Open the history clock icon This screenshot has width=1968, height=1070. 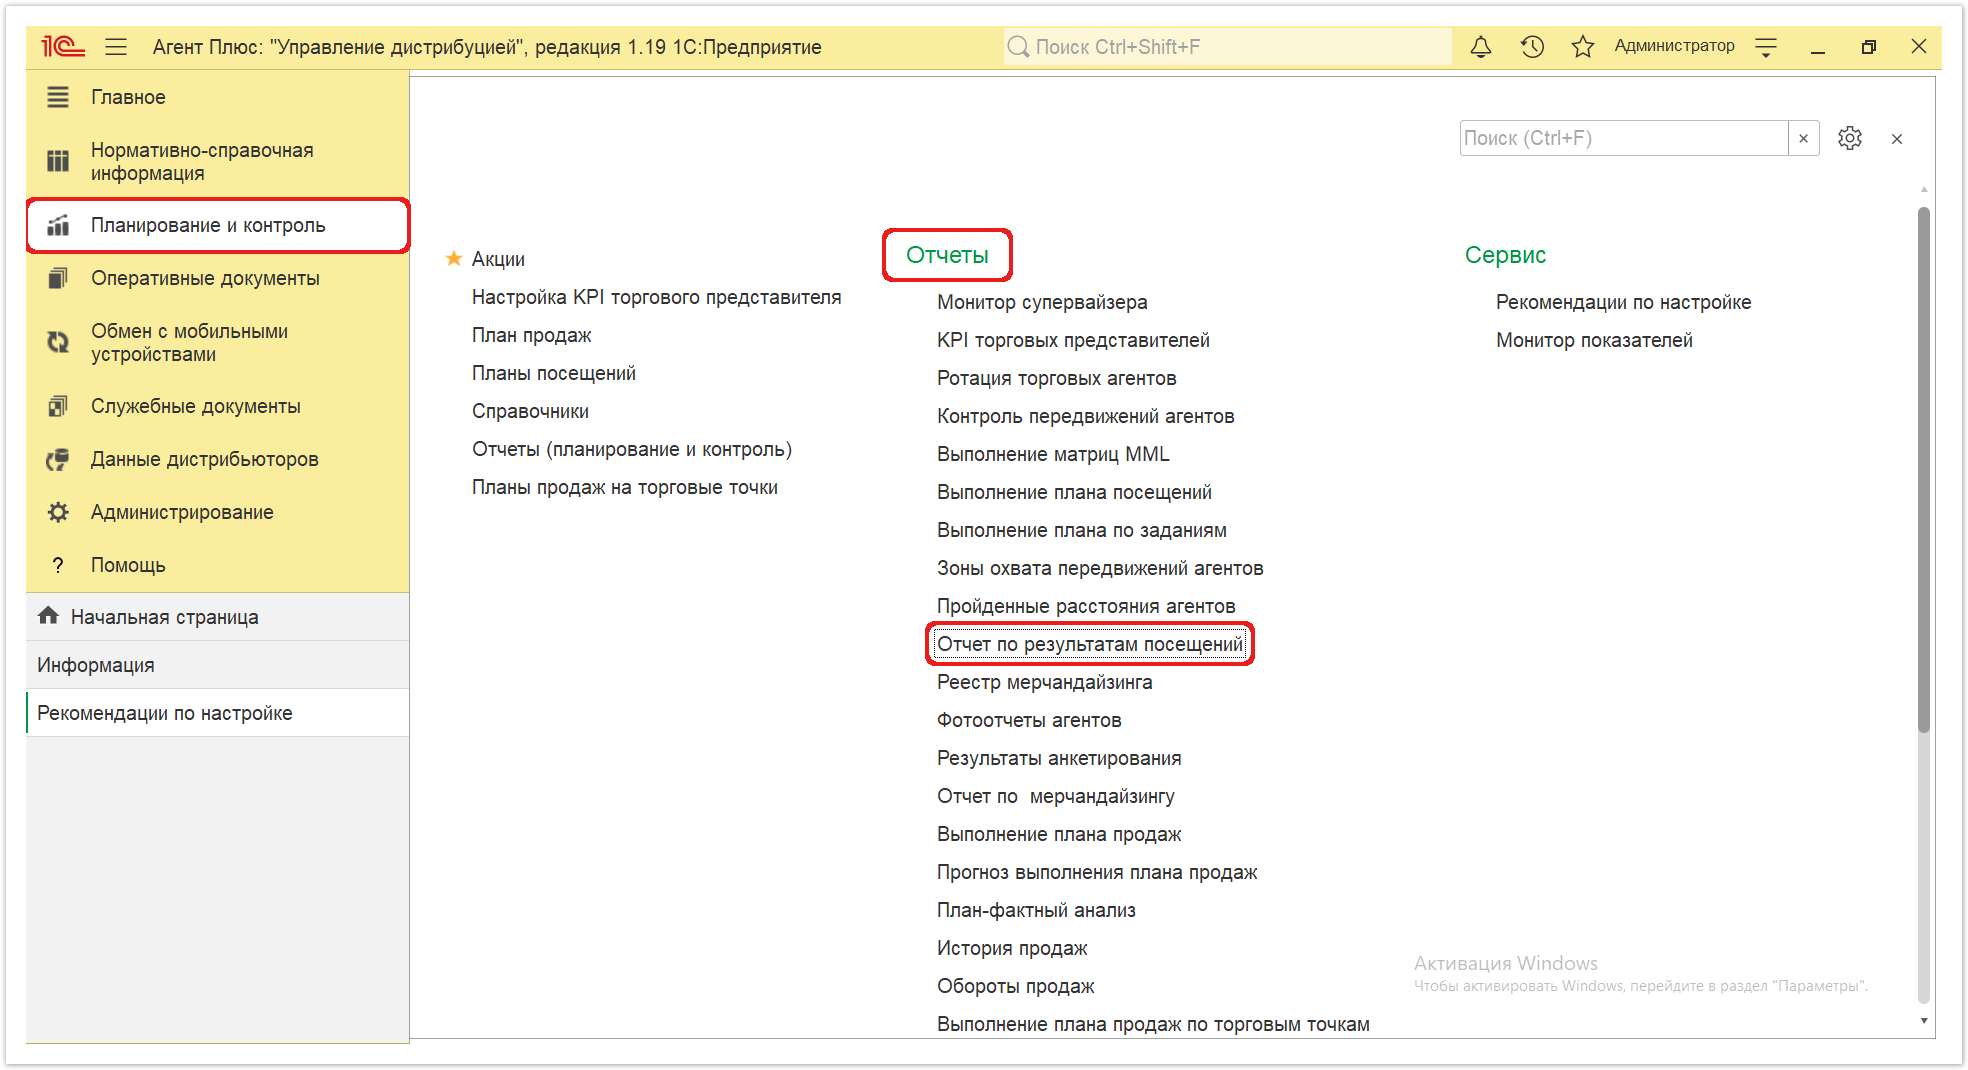coord(1532,46)
